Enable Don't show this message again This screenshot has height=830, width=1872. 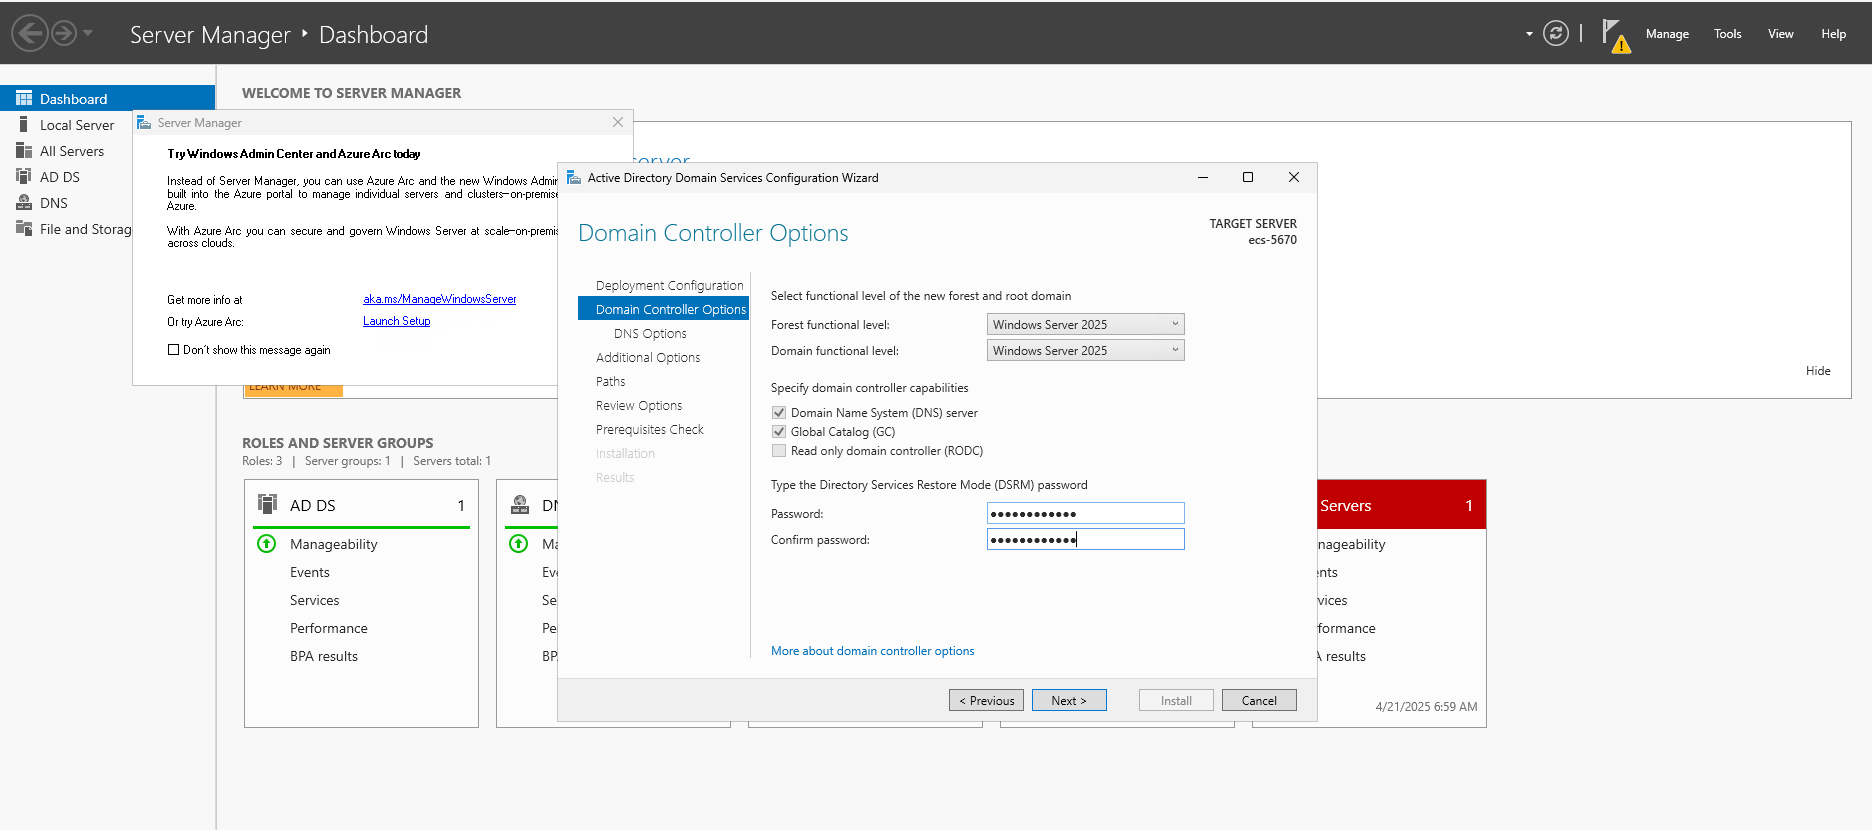pos(174,350)
